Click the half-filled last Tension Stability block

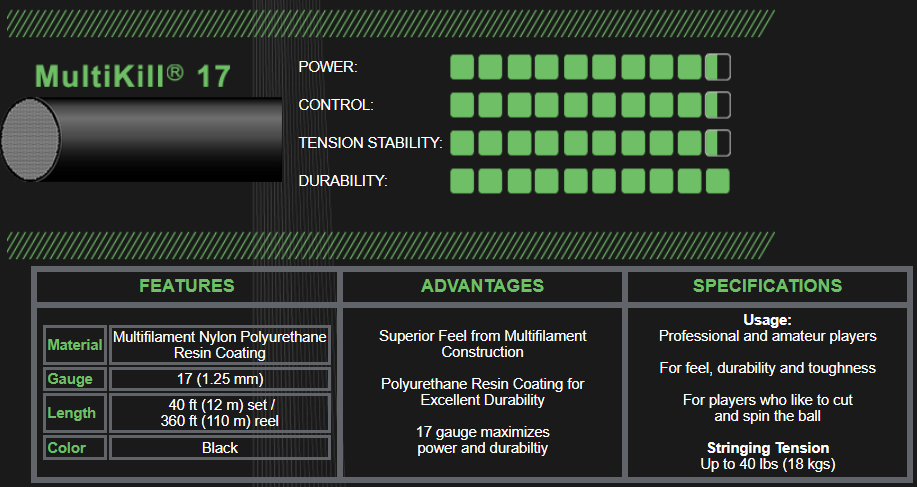coord(717,143)
